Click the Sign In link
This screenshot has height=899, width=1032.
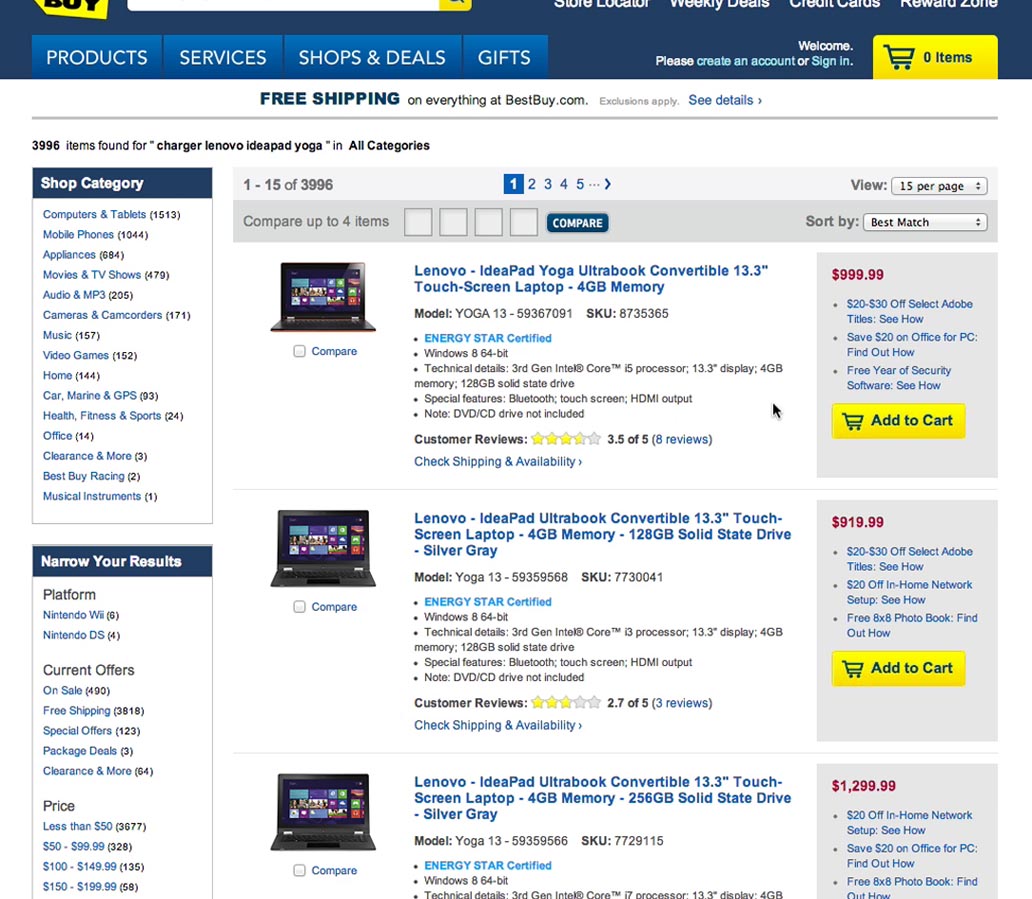[x=831, y=61]
